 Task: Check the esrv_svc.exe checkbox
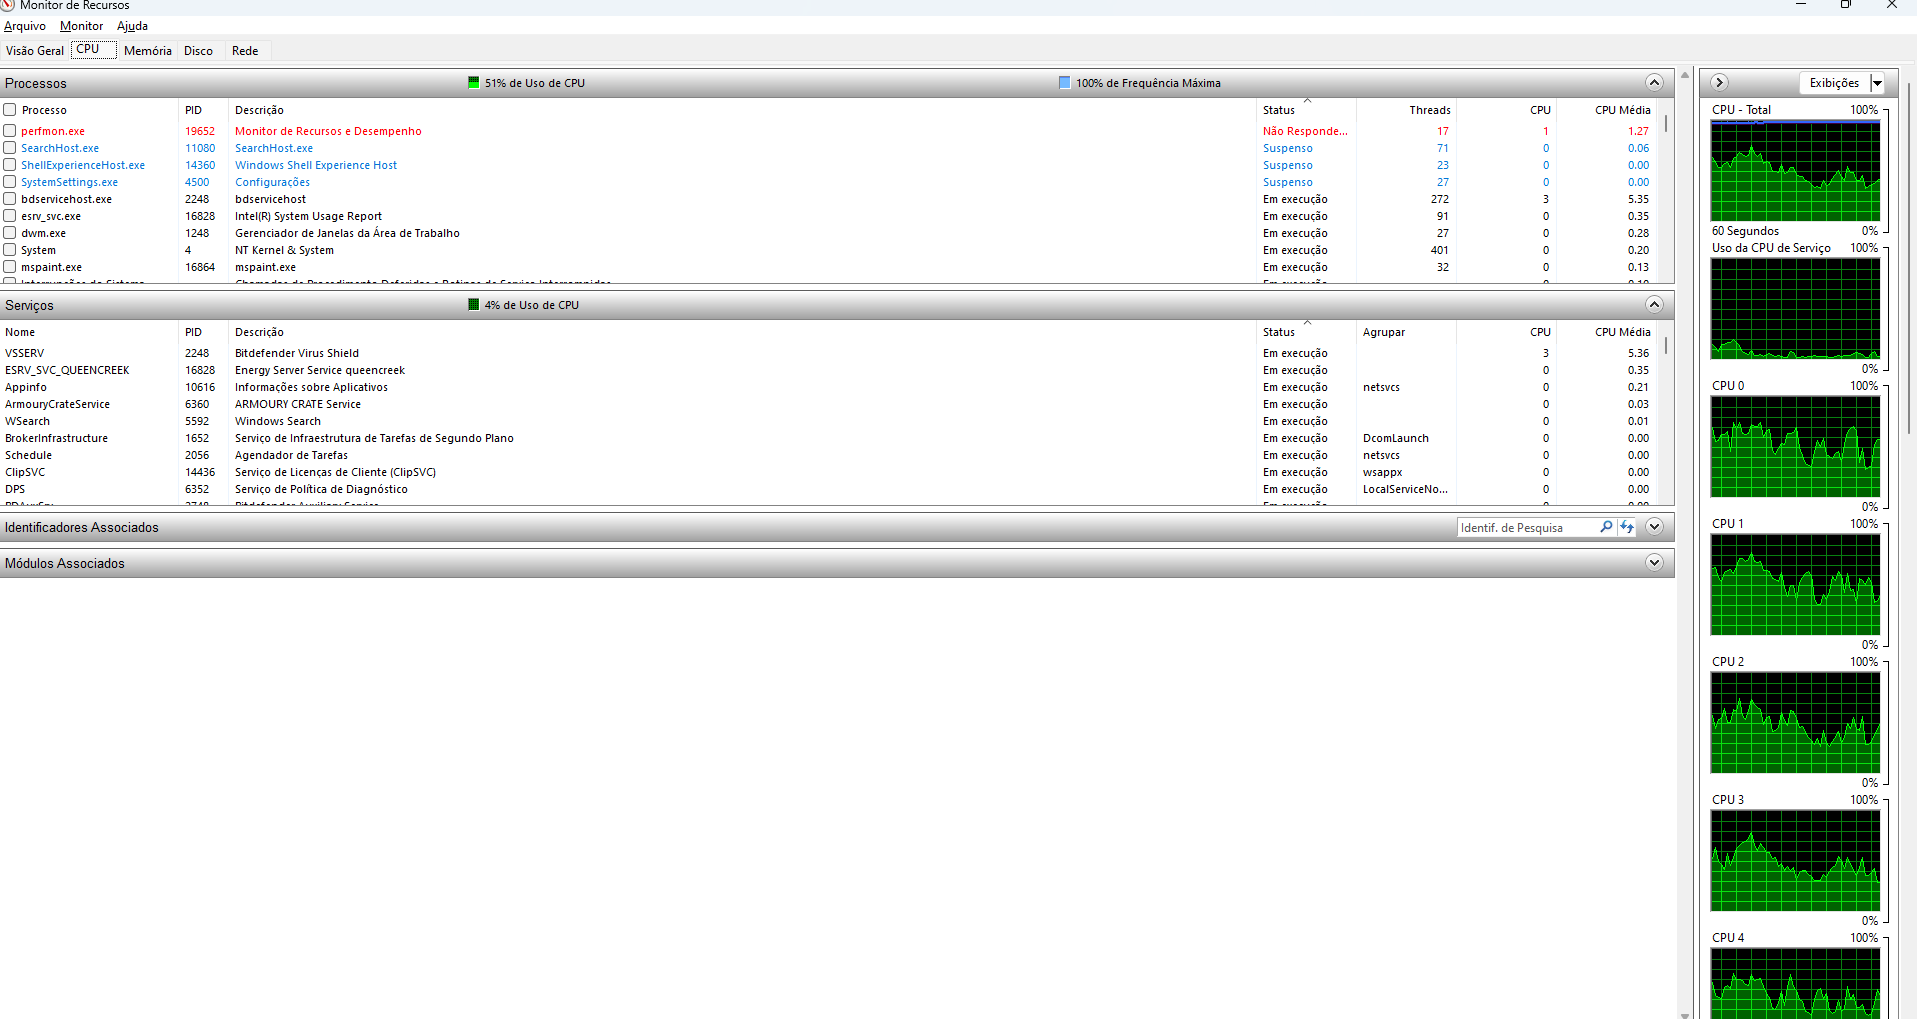(10, 216)
